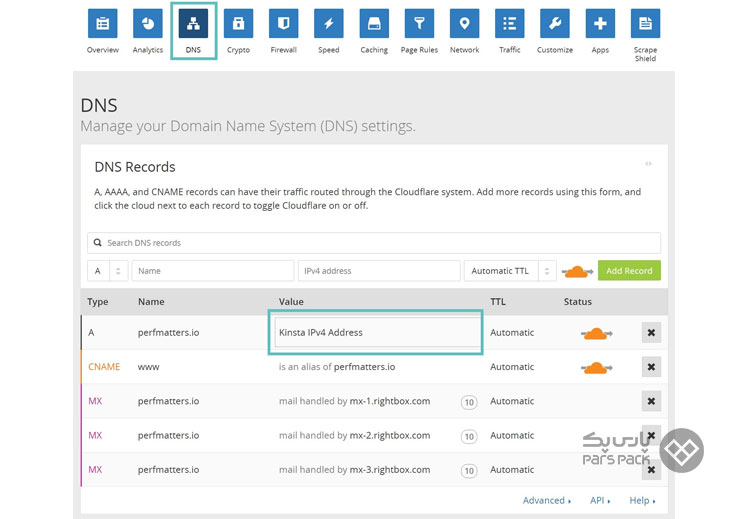Click priority badge 10 for mx-1.rightbox.com
The width and height of the screenshot is (750, 519).
(469, 402)
